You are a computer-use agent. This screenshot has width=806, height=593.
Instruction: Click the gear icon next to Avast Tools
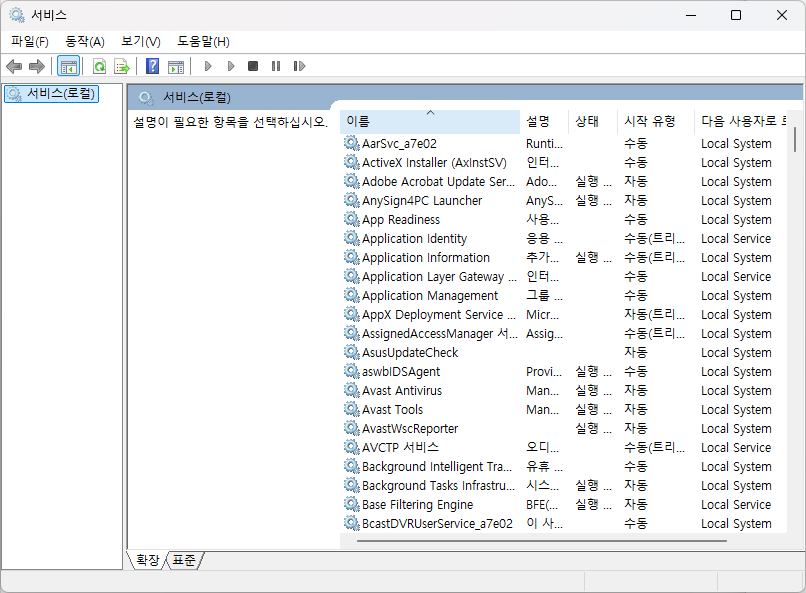tap(352, 409)
